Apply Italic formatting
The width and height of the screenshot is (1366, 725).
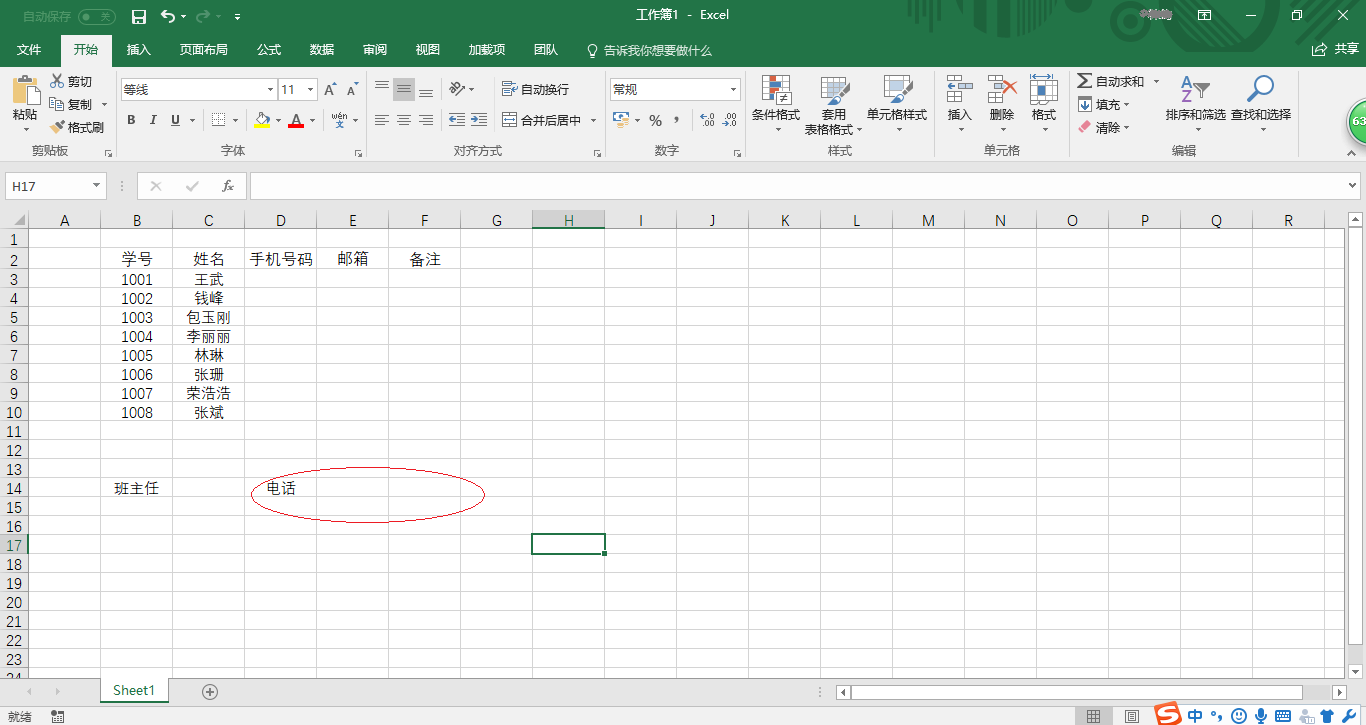tap(152, 120)
